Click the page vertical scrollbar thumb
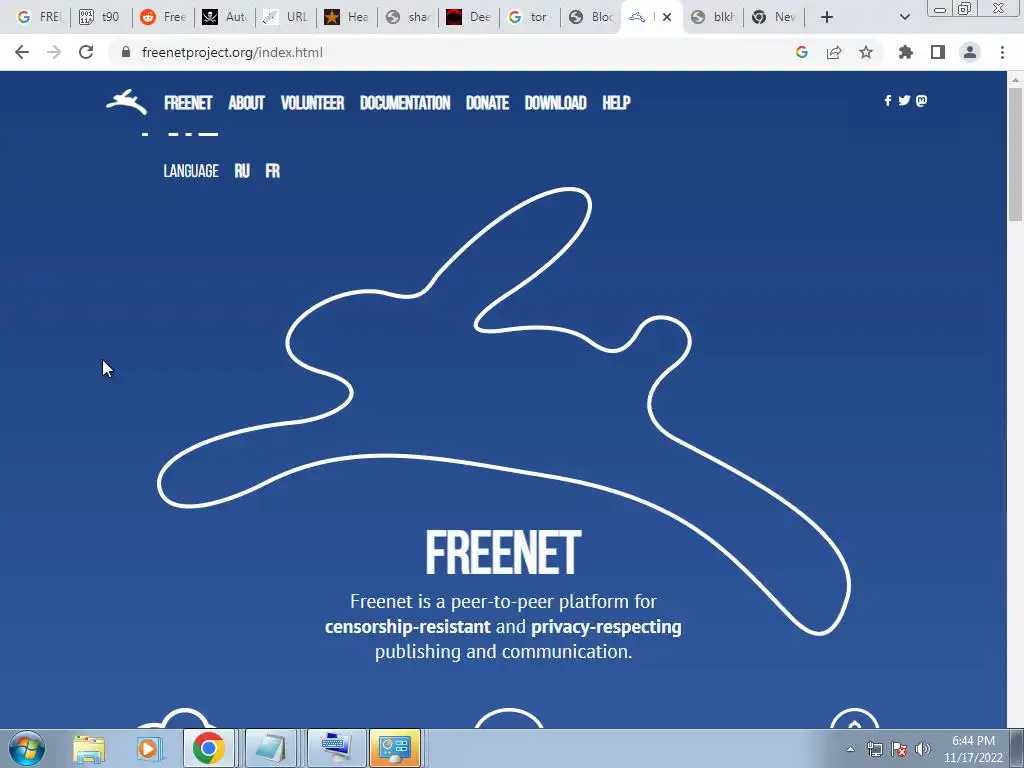Screen dimensions: 1024x768 (1015, 154)
